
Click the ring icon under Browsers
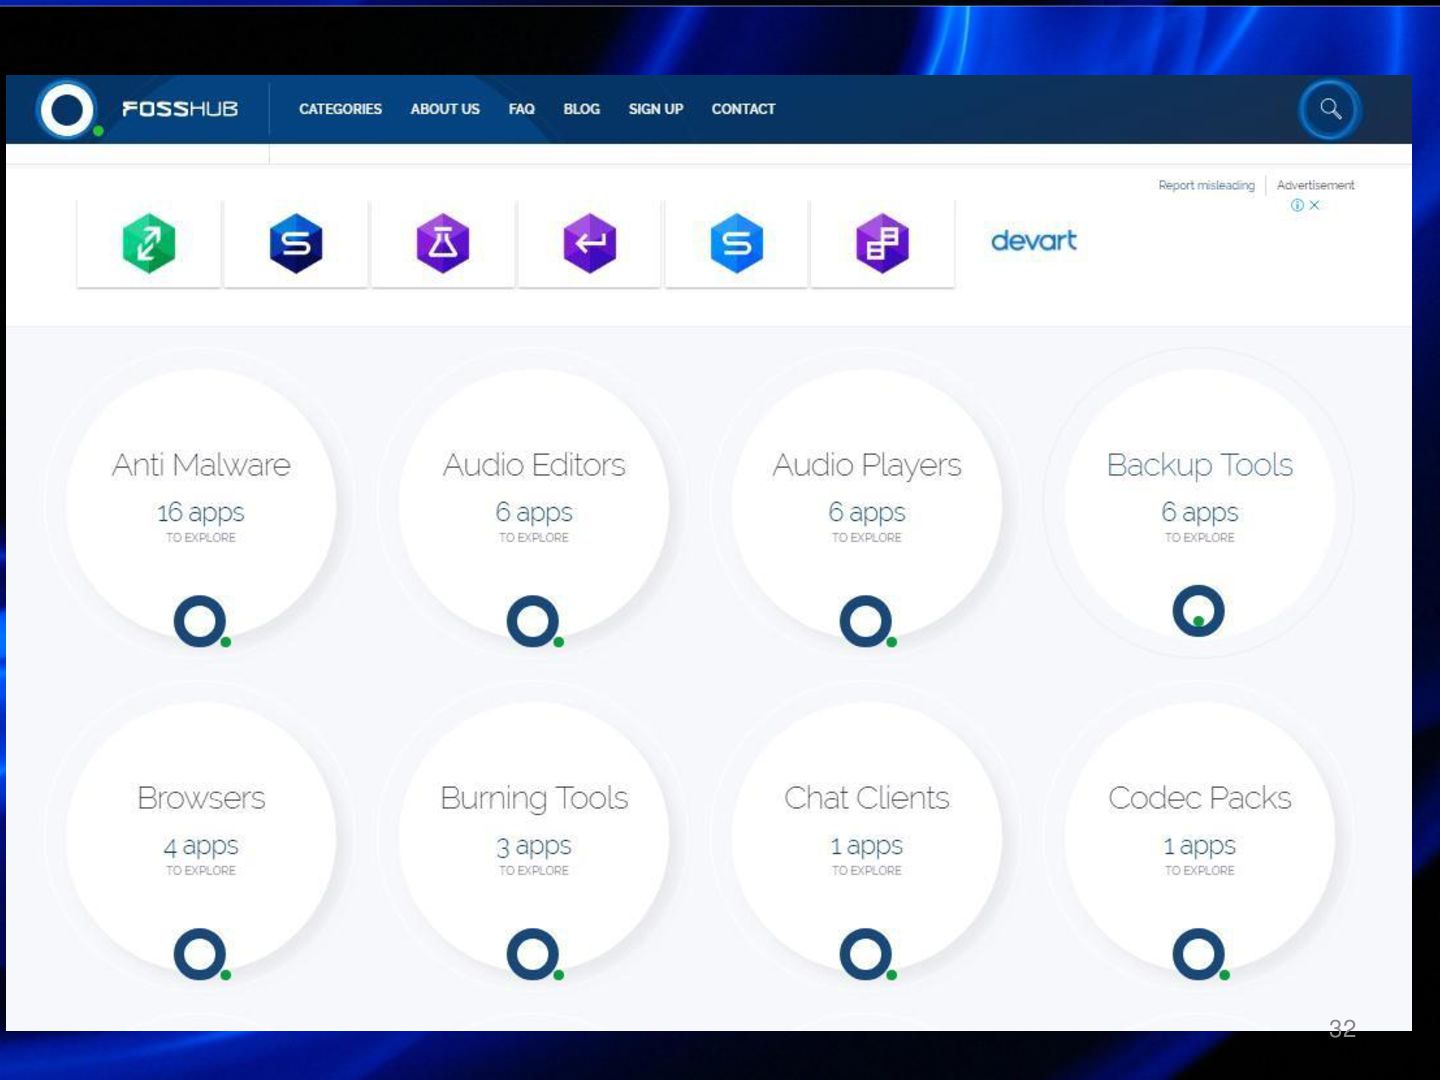[x=201, y=955]
